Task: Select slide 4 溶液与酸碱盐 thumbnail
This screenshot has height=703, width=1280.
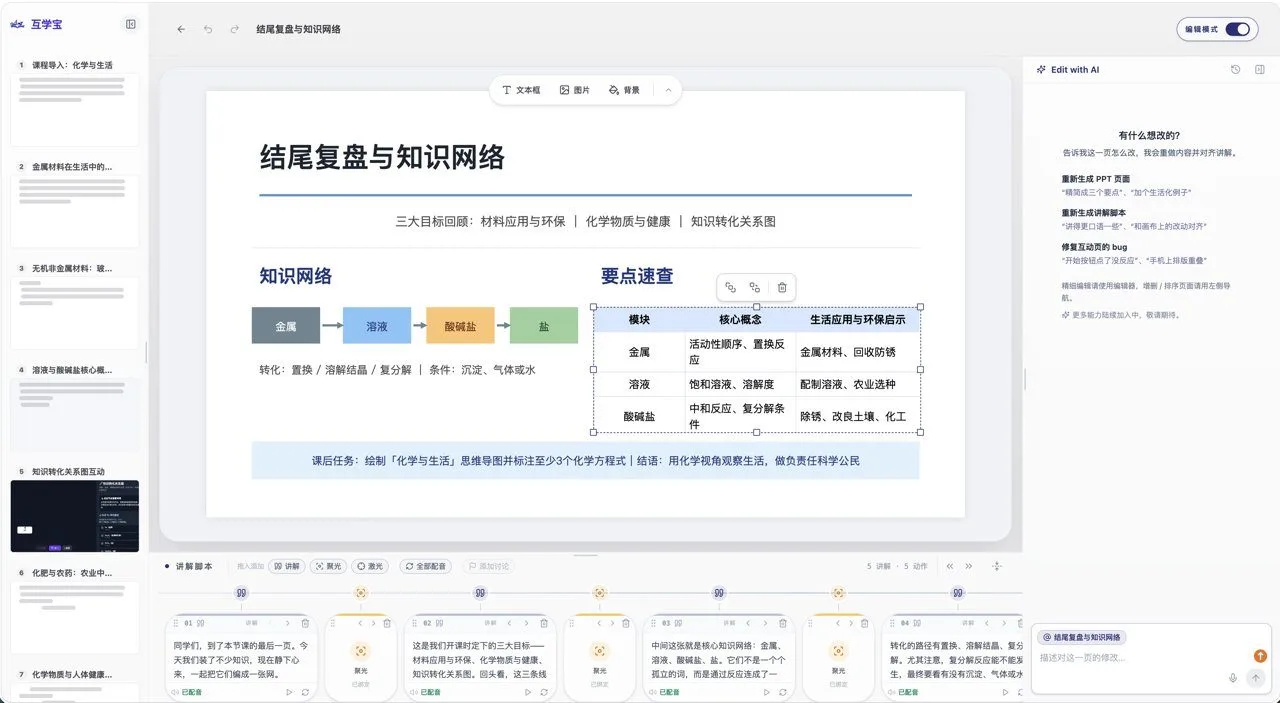Action: point(75,414)
